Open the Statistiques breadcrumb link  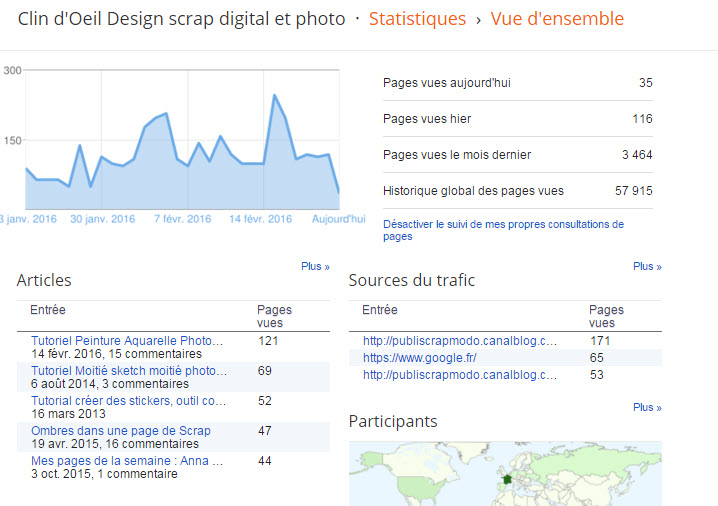pyautogui.click(x=417, y=19)
